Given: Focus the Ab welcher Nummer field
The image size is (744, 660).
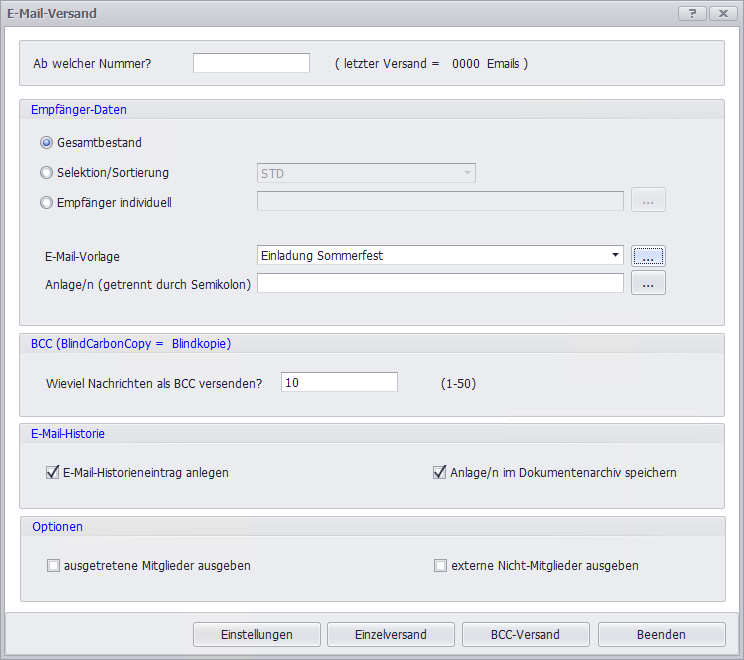Looking at the screenshot, I should (x=251, y=63).
